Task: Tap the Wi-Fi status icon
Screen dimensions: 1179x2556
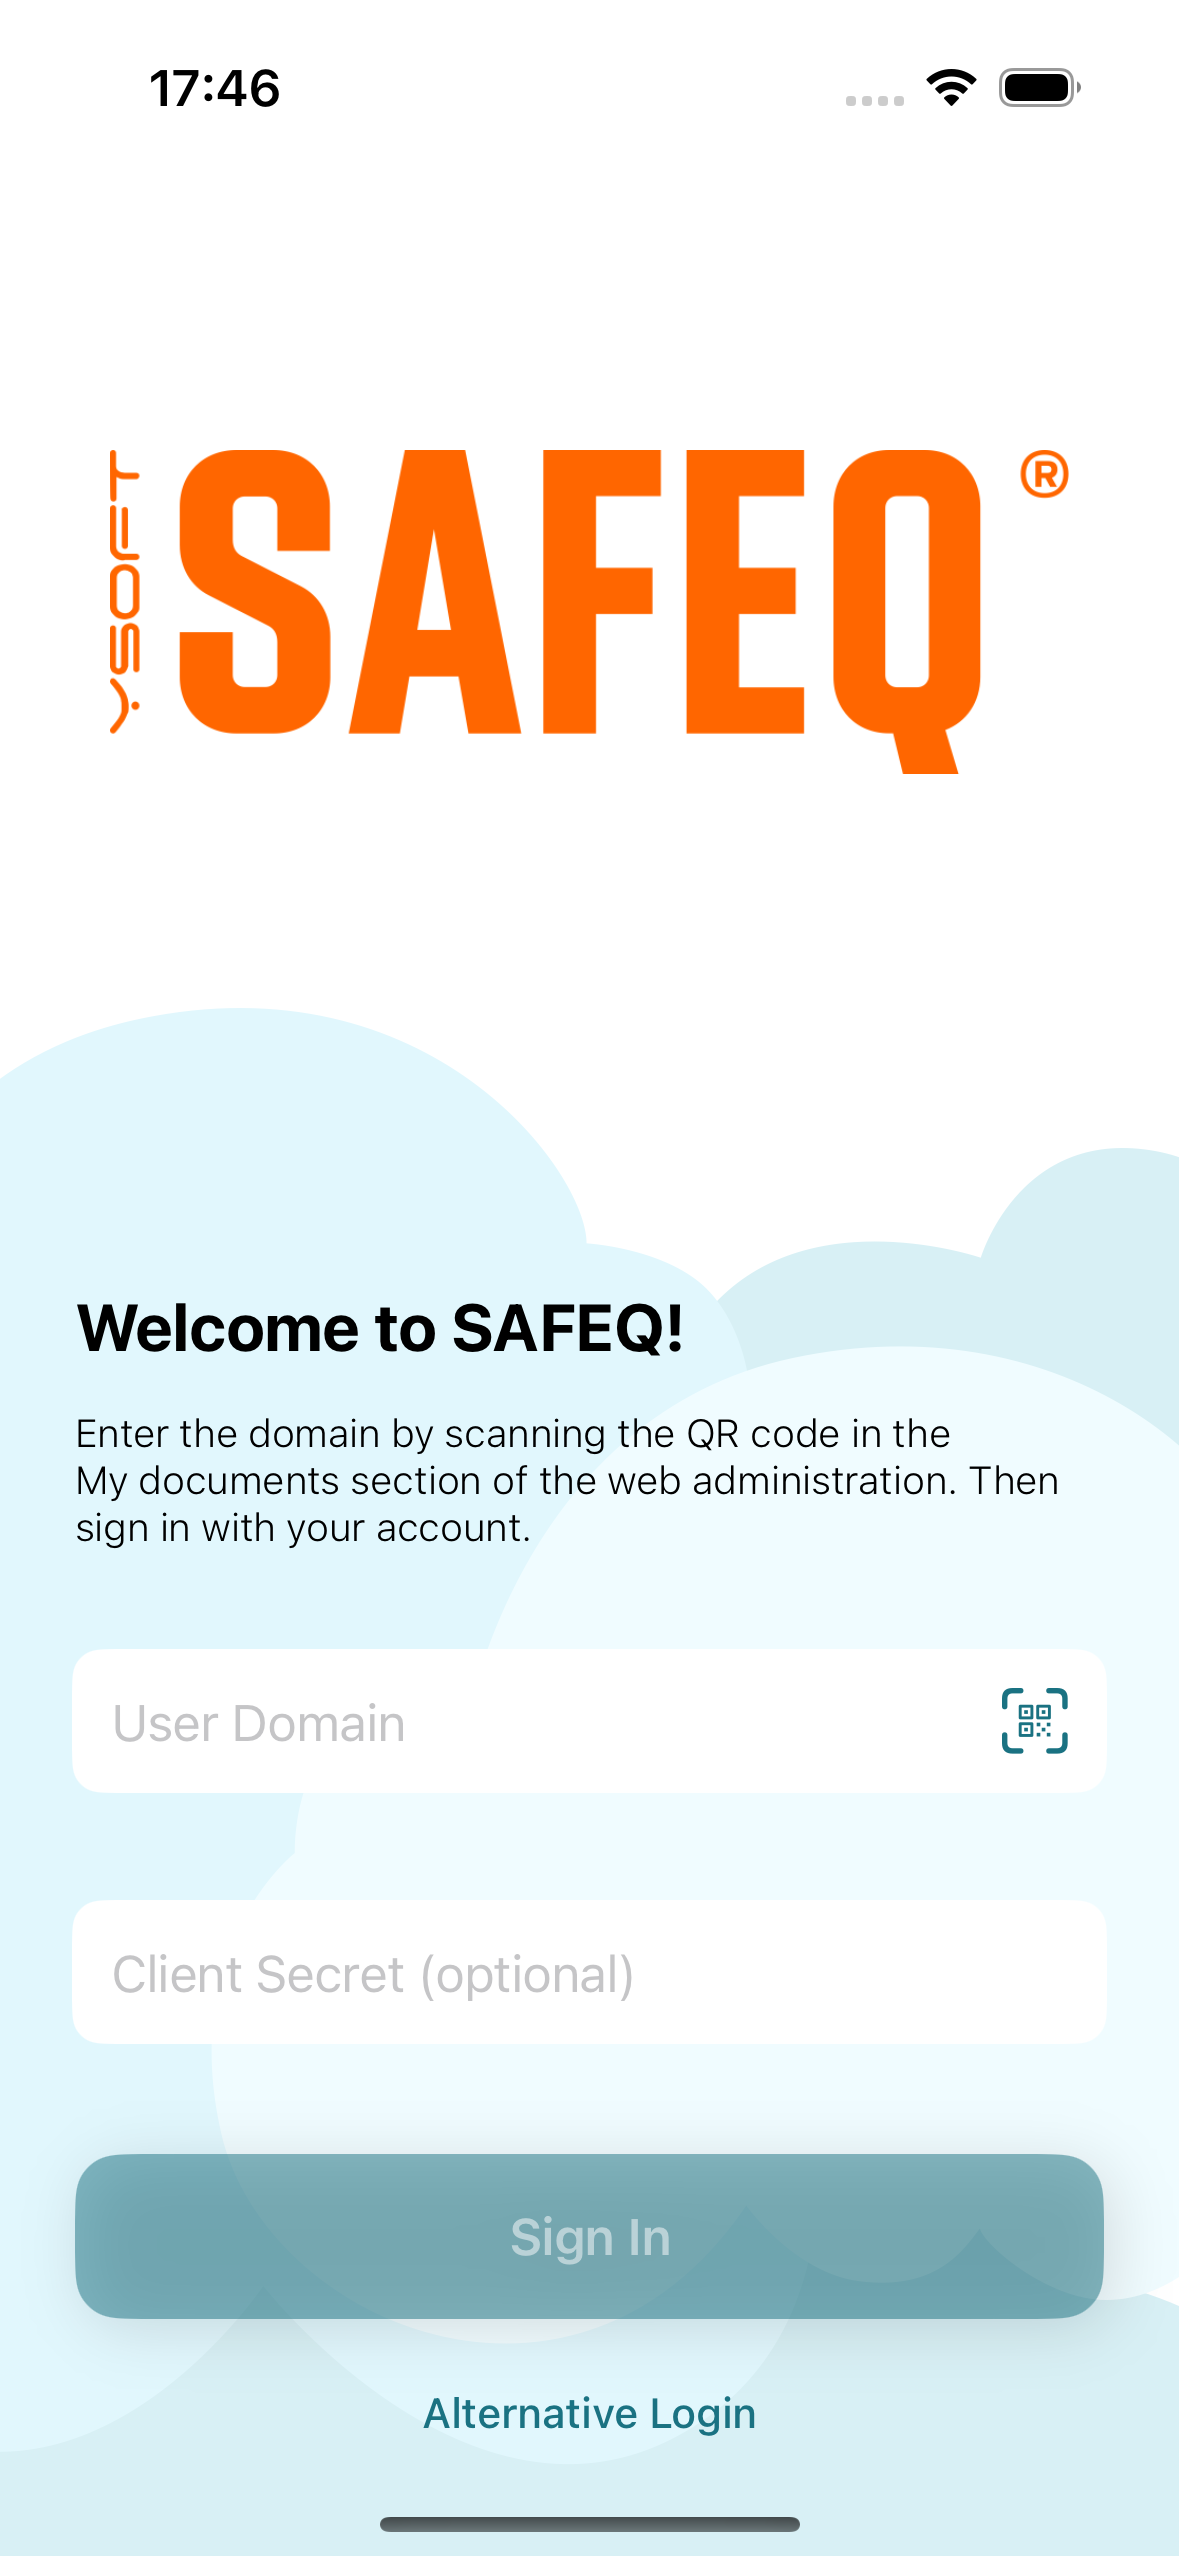Action: (951, 88)
